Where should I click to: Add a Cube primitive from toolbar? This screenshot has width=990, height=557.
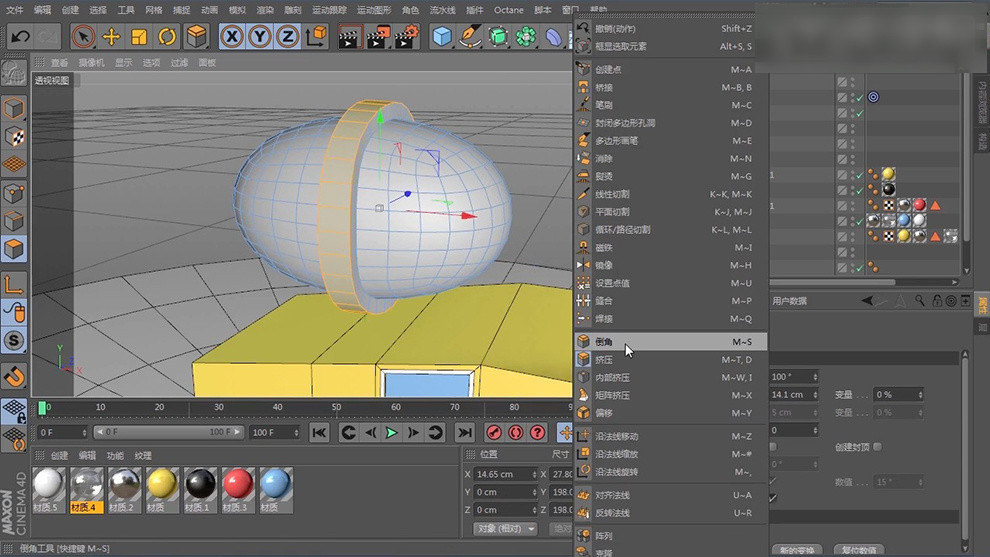442,37
